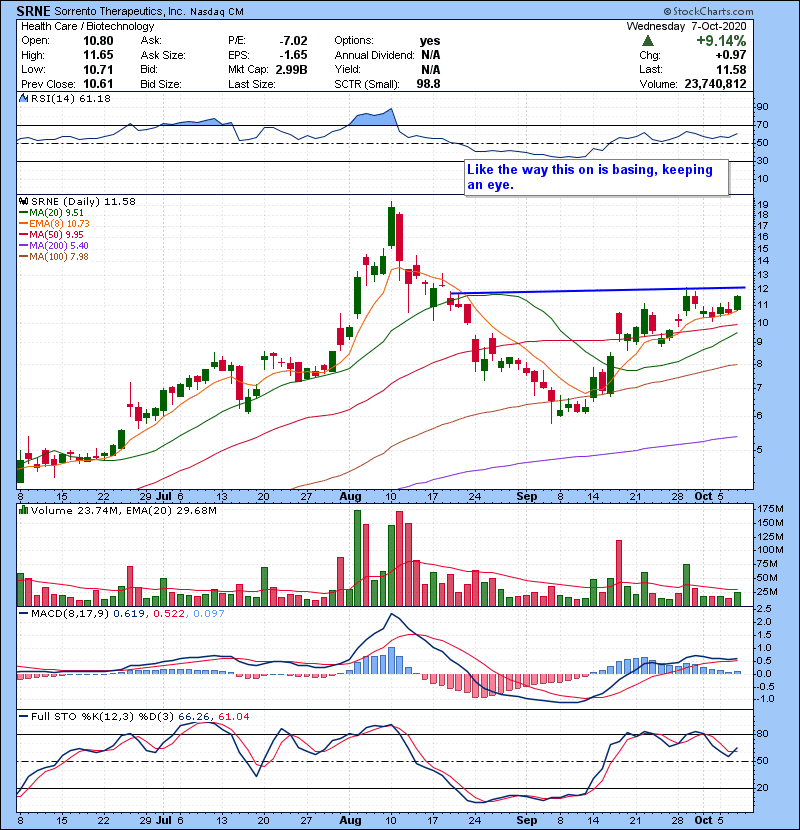Click the EMA(8) 10.73 legend entry
800x830 pixels.
[54, 223]
